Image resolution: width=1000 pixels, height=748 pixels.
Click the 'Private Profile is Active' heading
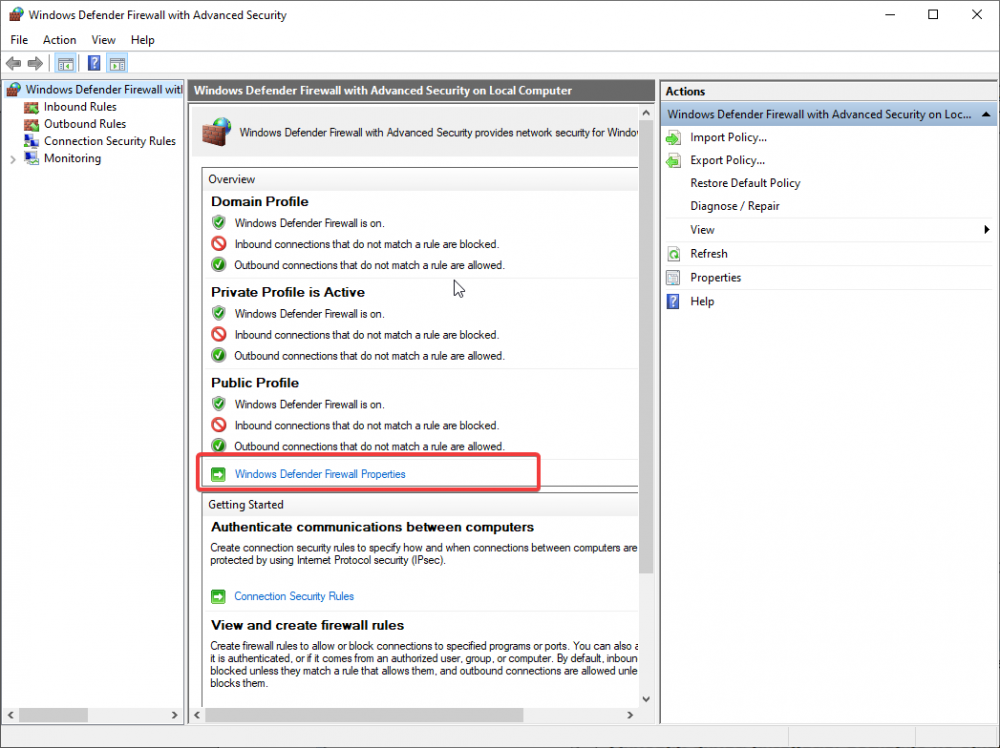tap(288, 292)
